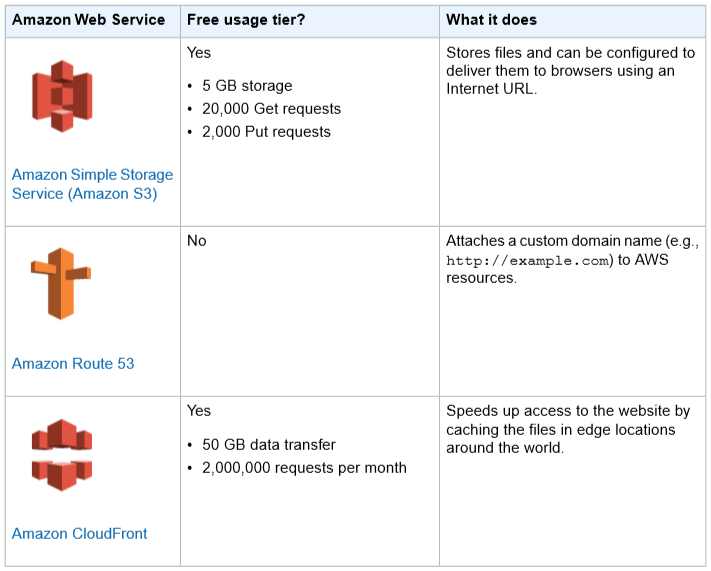Click the http://example.com code text
Image resolution: width=711 pixels, height=571 pixels.
[529, 260]
